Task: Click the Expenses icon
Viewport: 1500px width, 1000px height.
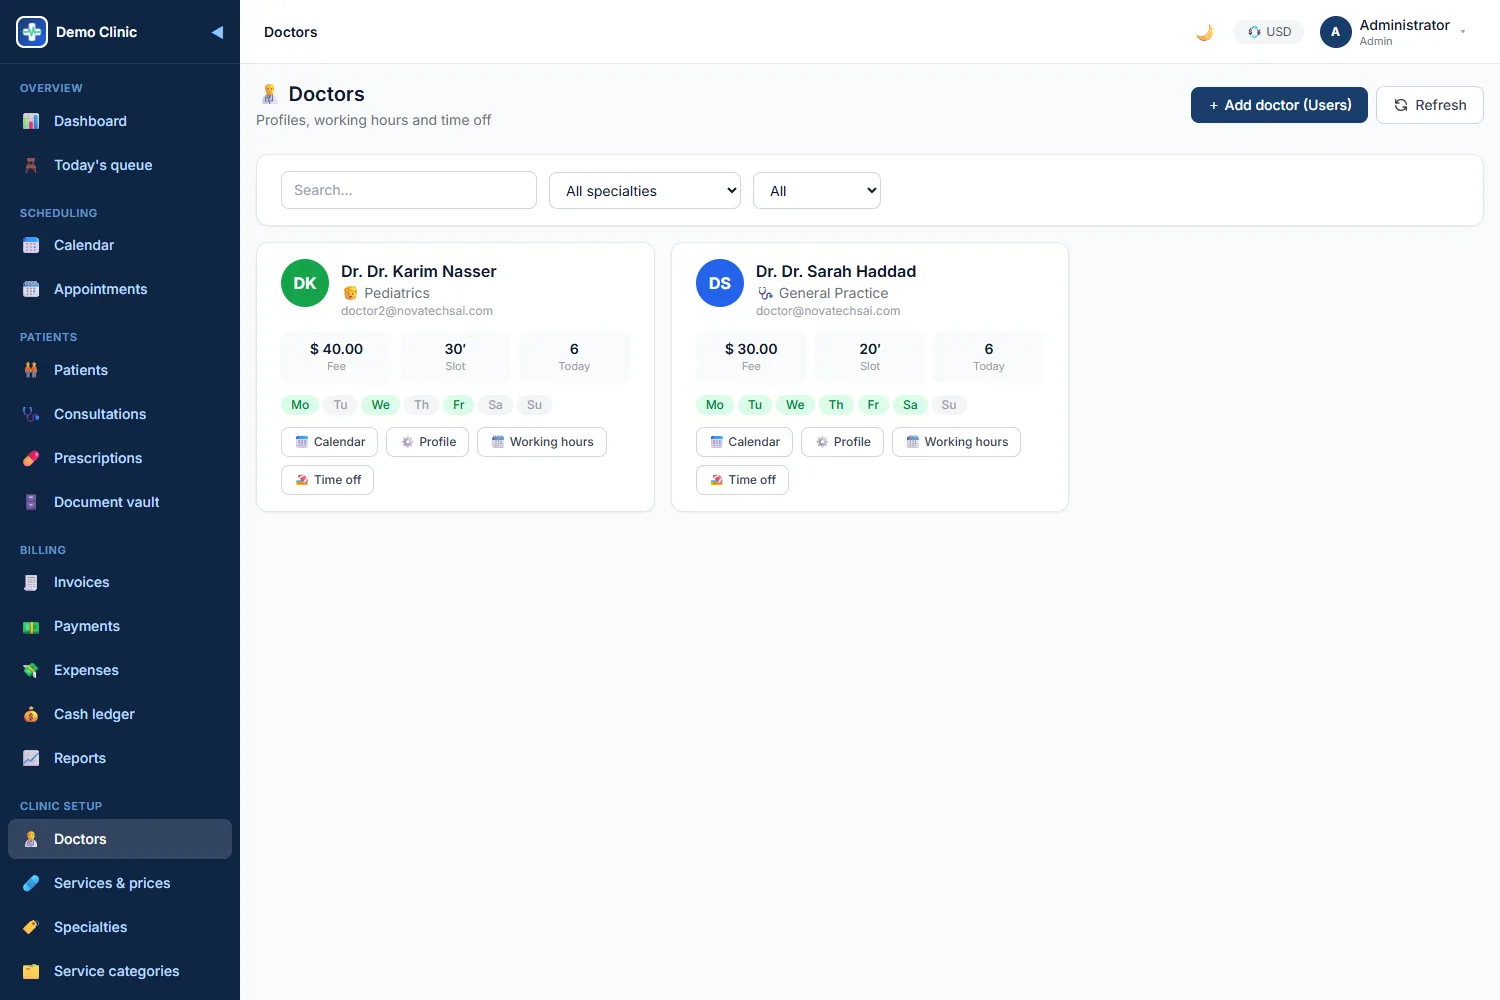Action: 31,670
